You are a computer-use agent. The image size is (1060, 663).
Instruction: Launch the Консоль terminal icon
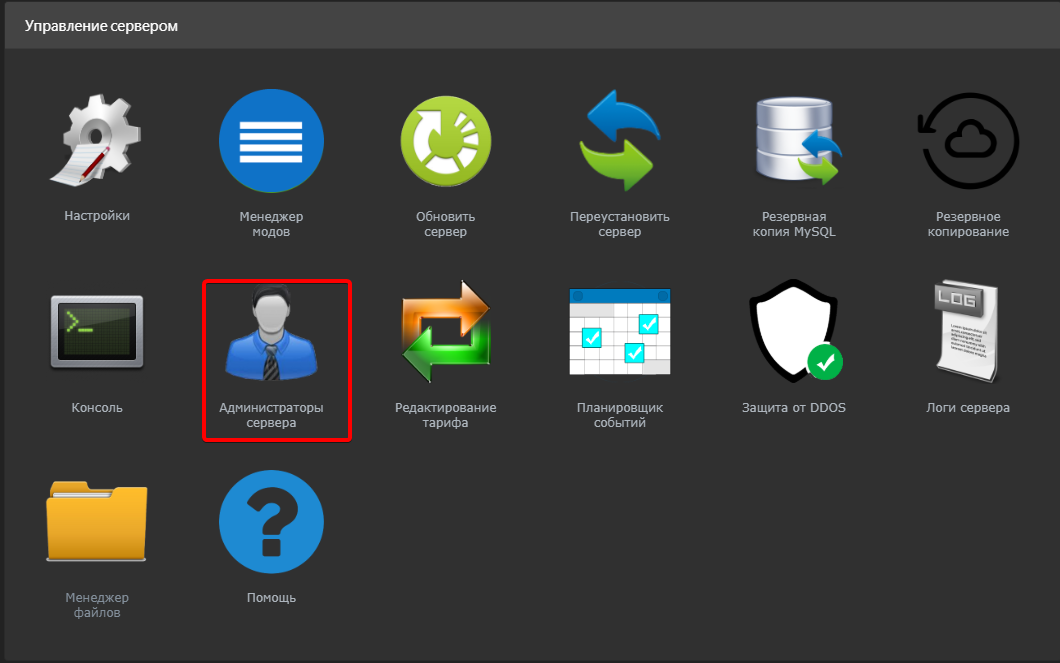tap(97, 332)
